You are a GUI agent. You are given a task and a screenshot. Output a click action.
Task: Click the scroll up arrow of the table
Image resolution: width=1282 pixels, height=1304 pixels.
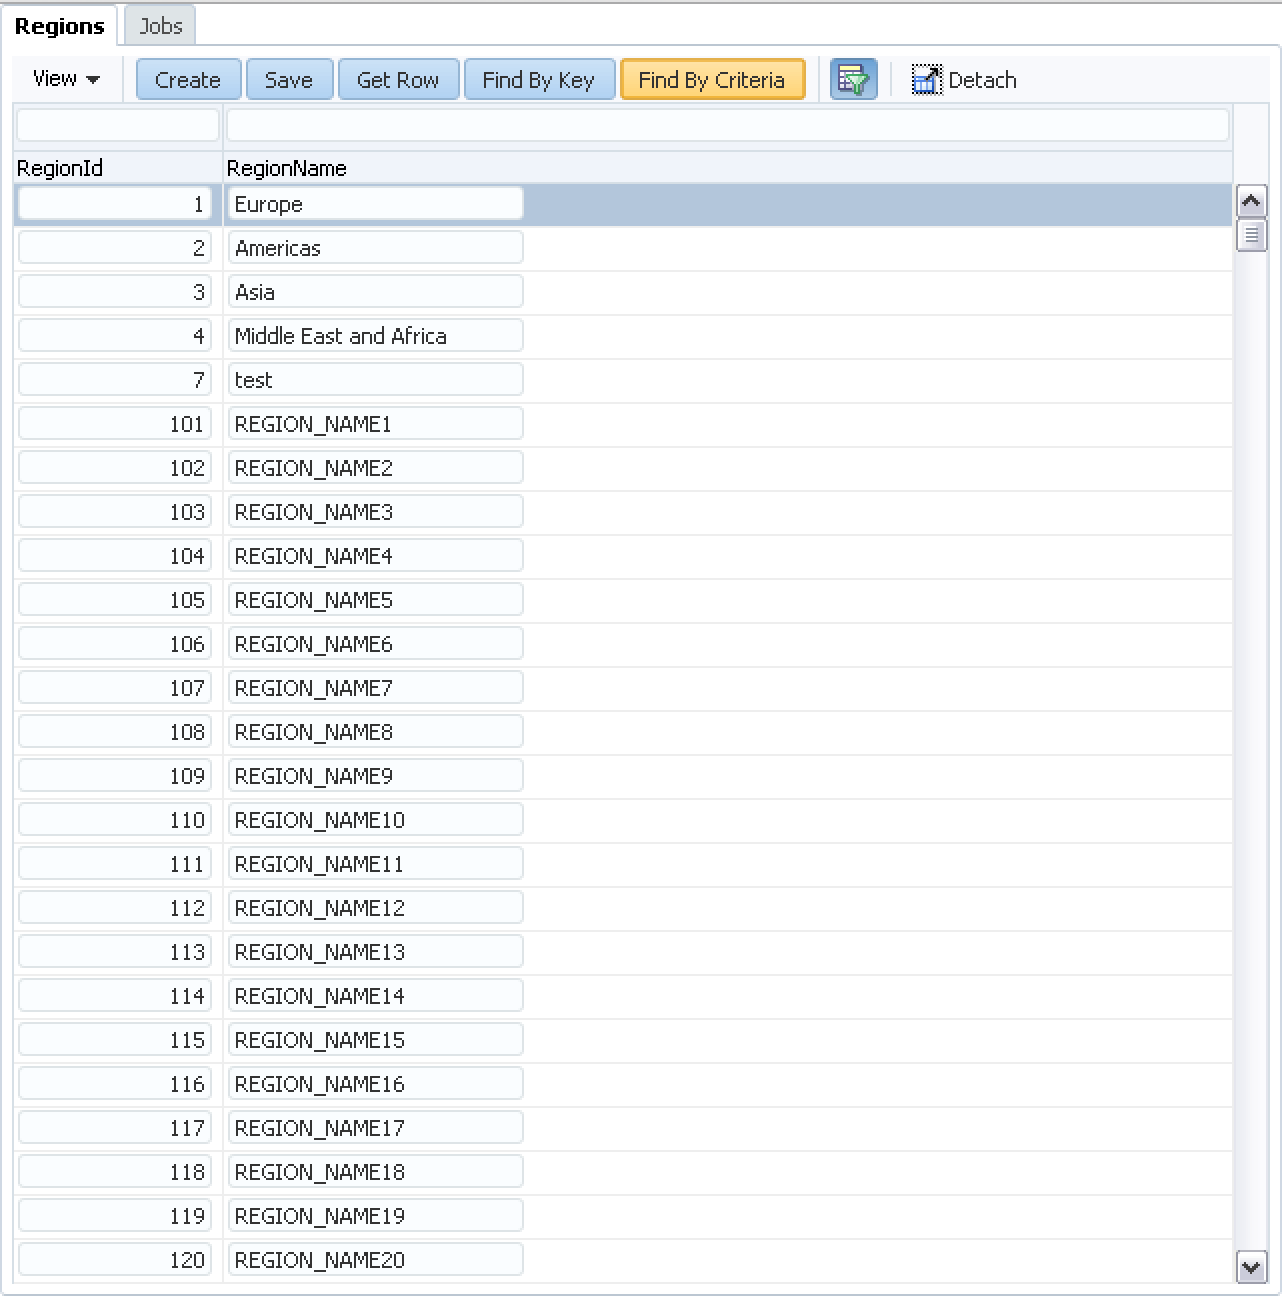(x=1251, y=201)
